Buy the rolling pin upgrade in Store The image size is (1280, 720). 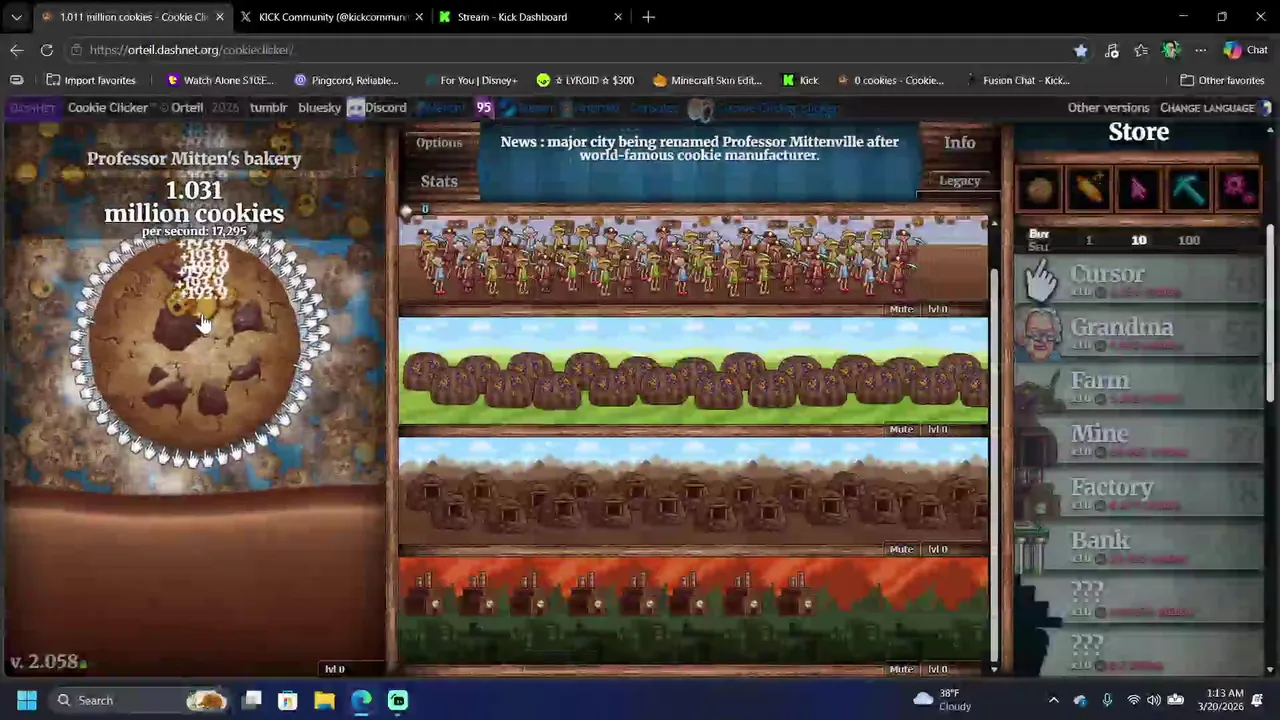[x=1089, y=188]
